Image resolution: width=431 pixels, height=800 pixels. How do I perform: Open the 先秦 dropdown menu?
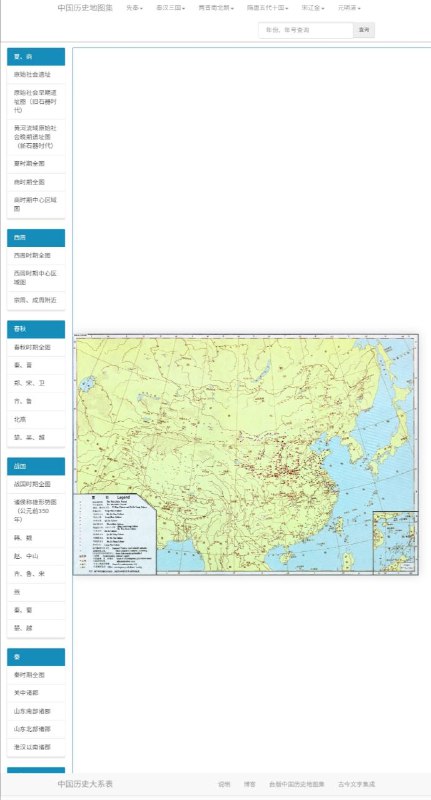pyautogui.click(x=134, y=8)
